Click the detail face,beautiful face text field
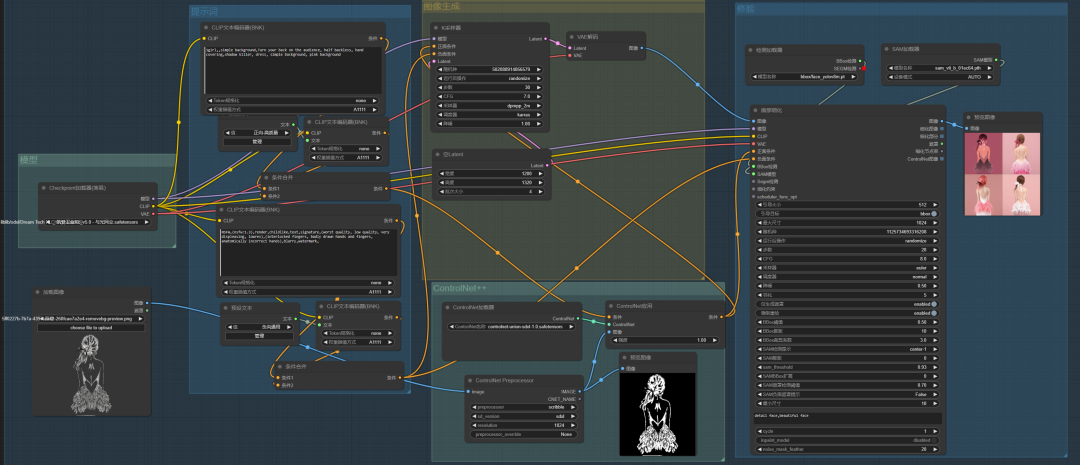This screenshot has width=1080, height=465. (849, 417)
